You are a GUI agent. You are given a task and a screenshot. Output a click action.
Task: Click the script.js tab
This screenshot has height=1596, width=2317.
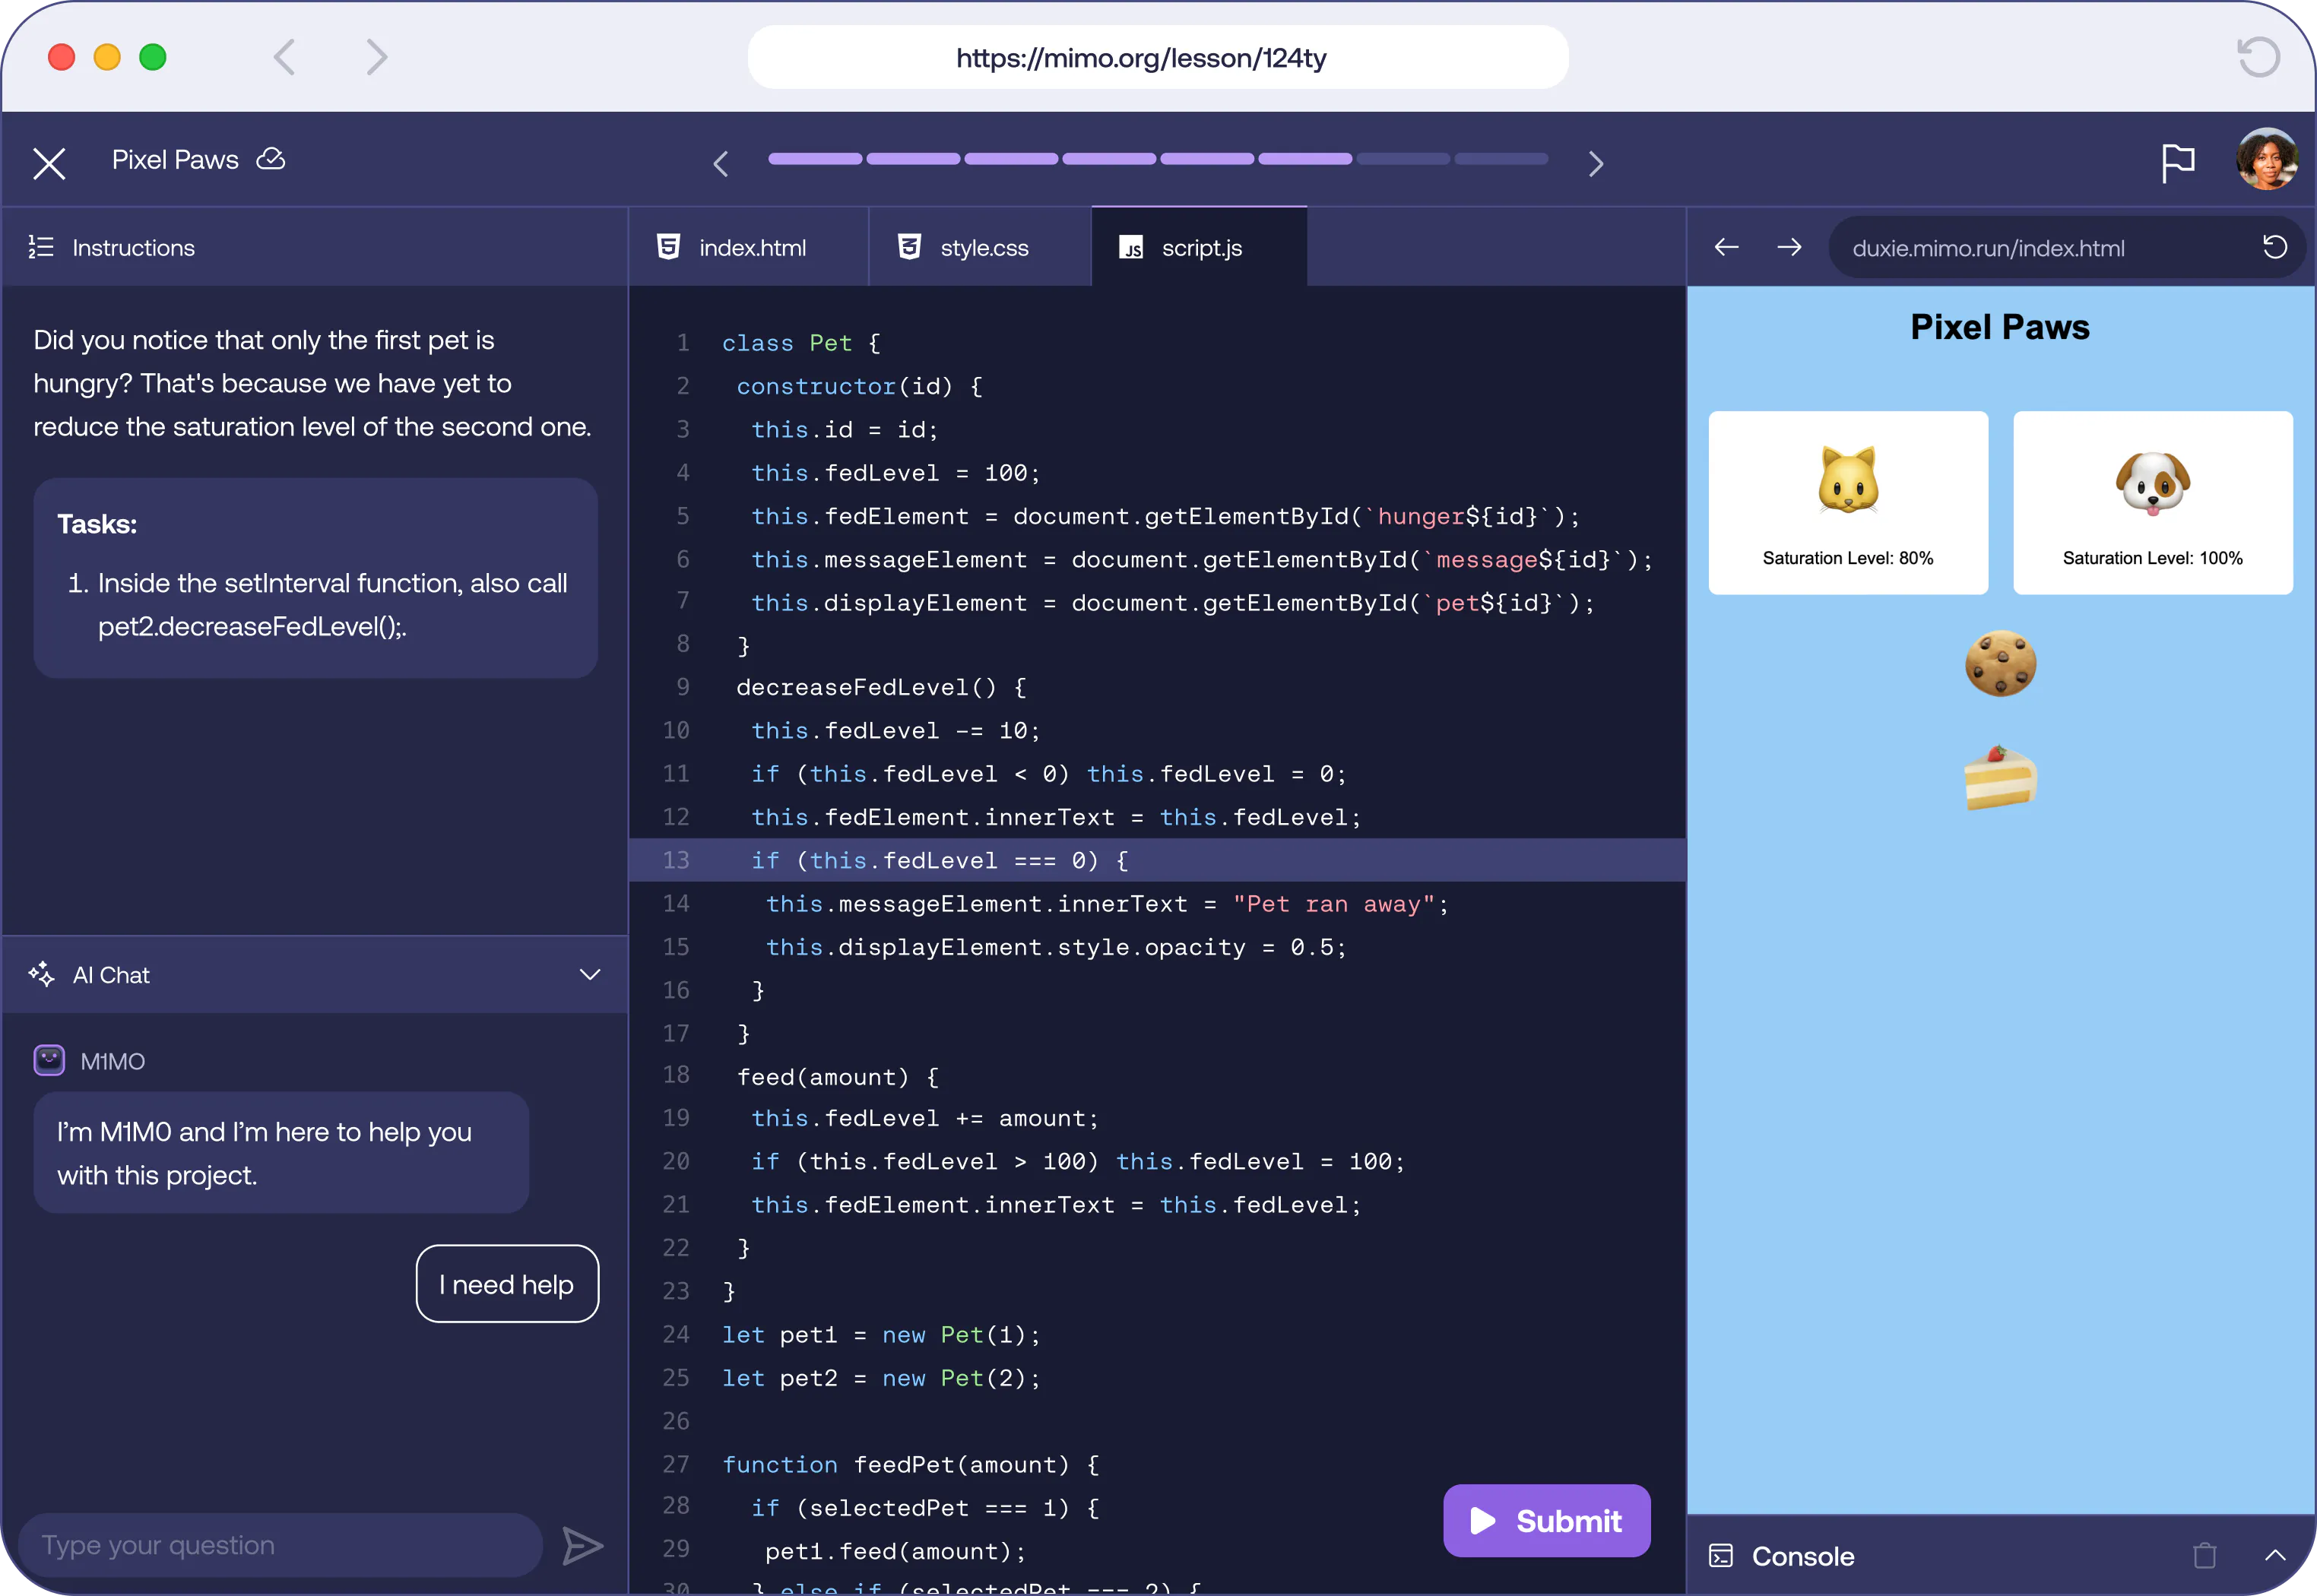pyautogui.click(x=1199, y=246)
